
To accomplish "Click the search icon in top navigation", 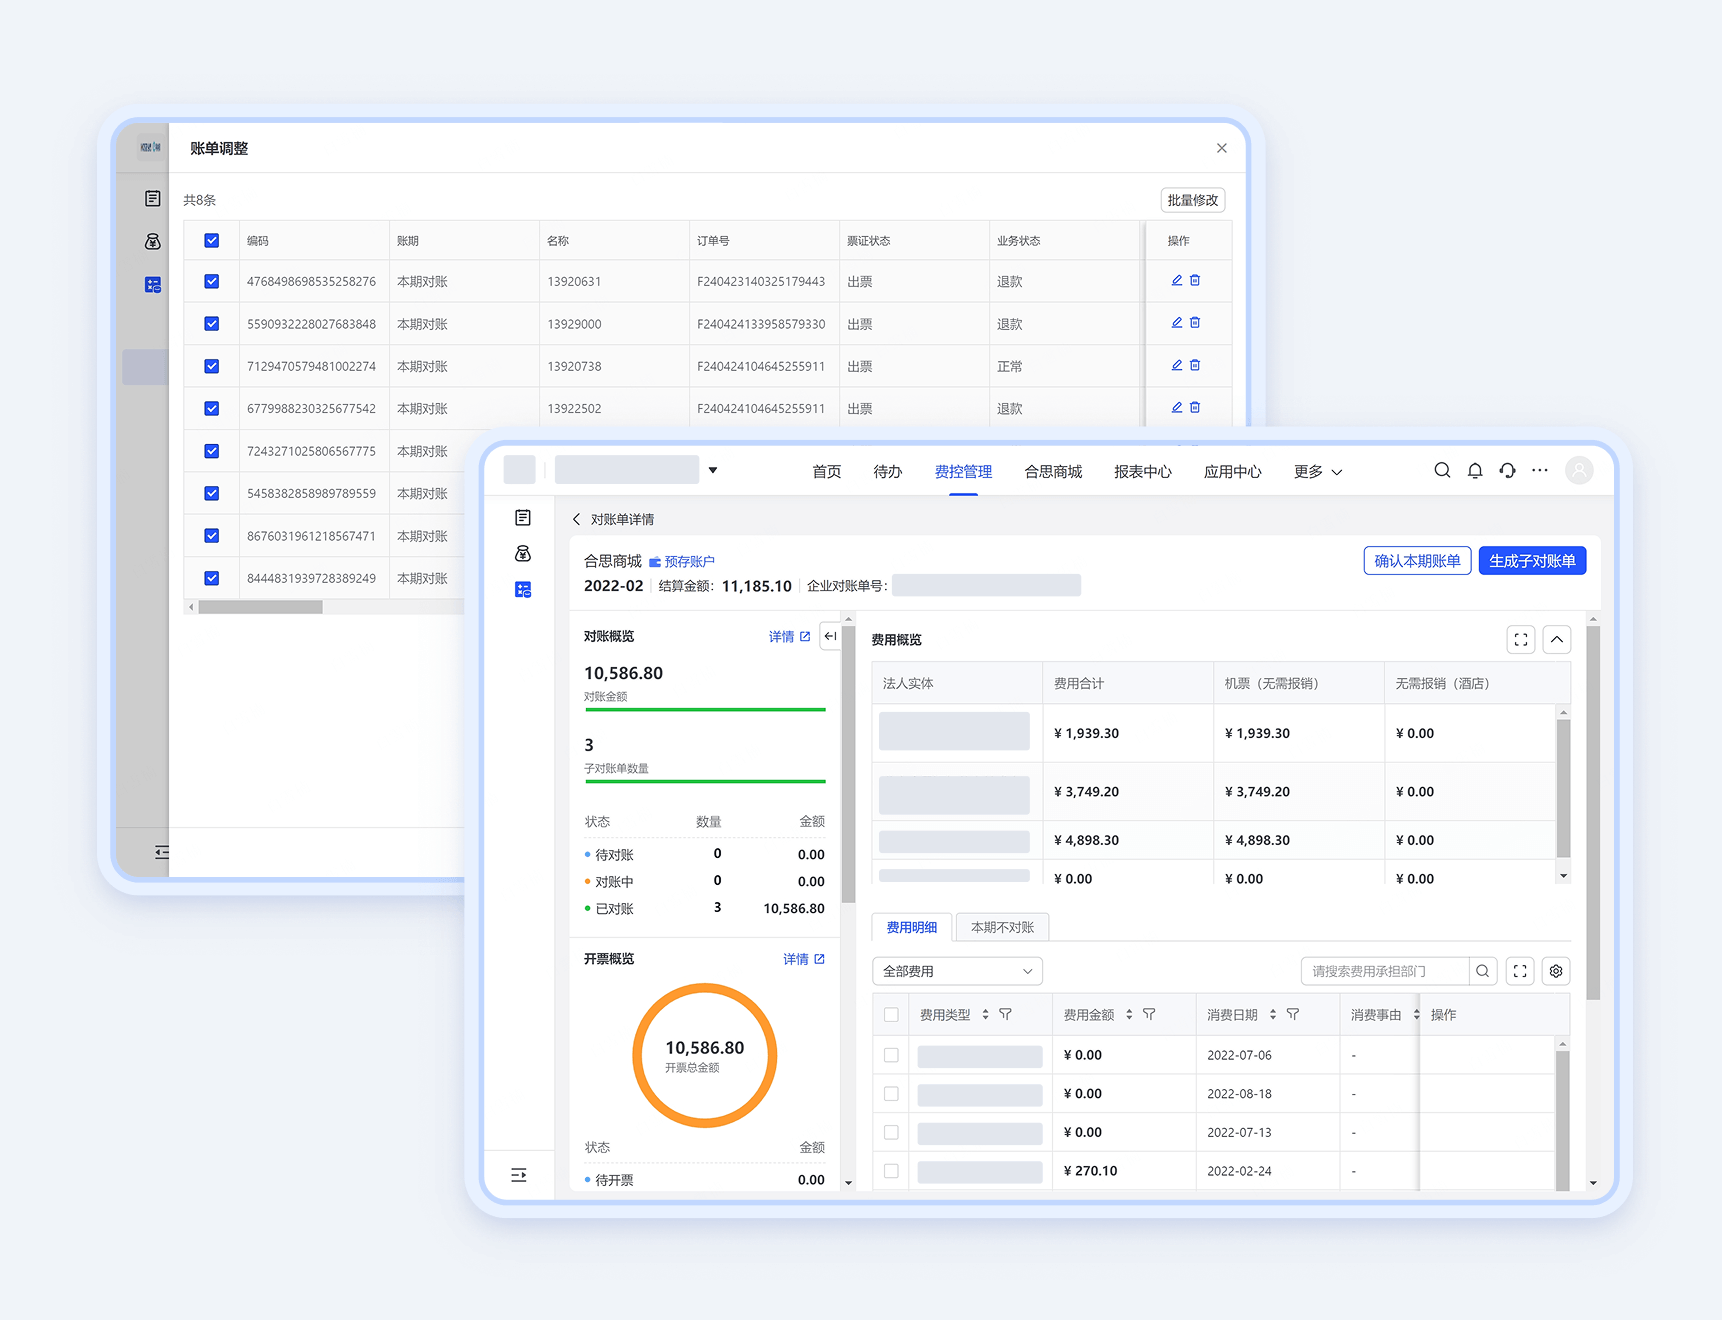I will (1442, 471).
